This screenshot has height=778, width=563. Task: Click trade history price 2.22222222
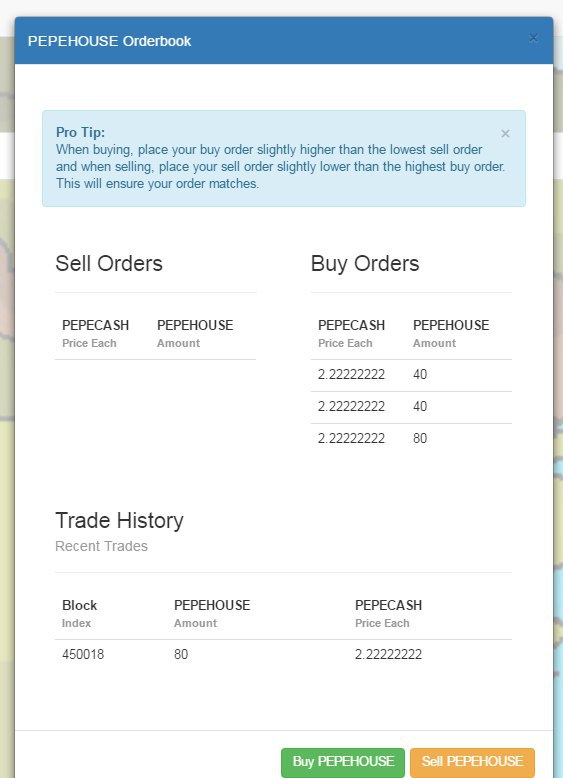[x=388, y=654]
